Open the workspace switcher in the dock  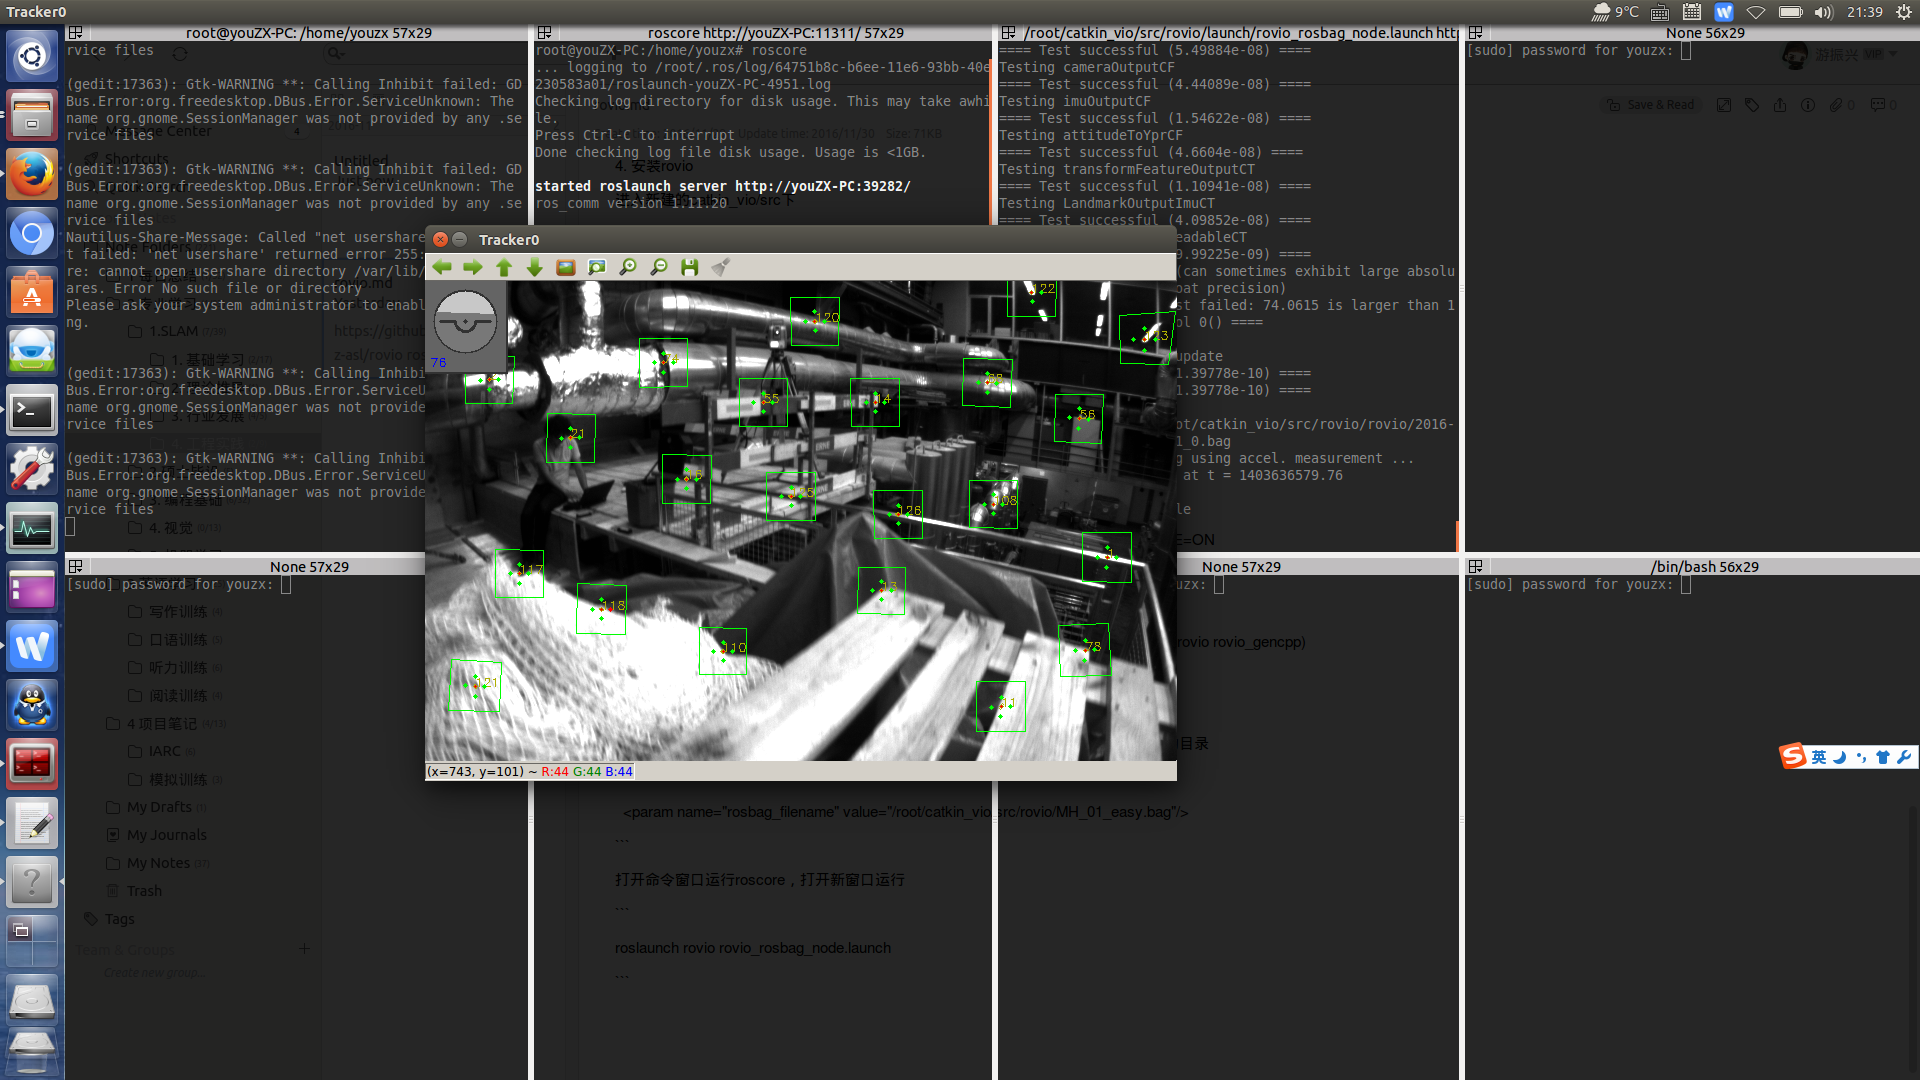click(x=32, y=940)
